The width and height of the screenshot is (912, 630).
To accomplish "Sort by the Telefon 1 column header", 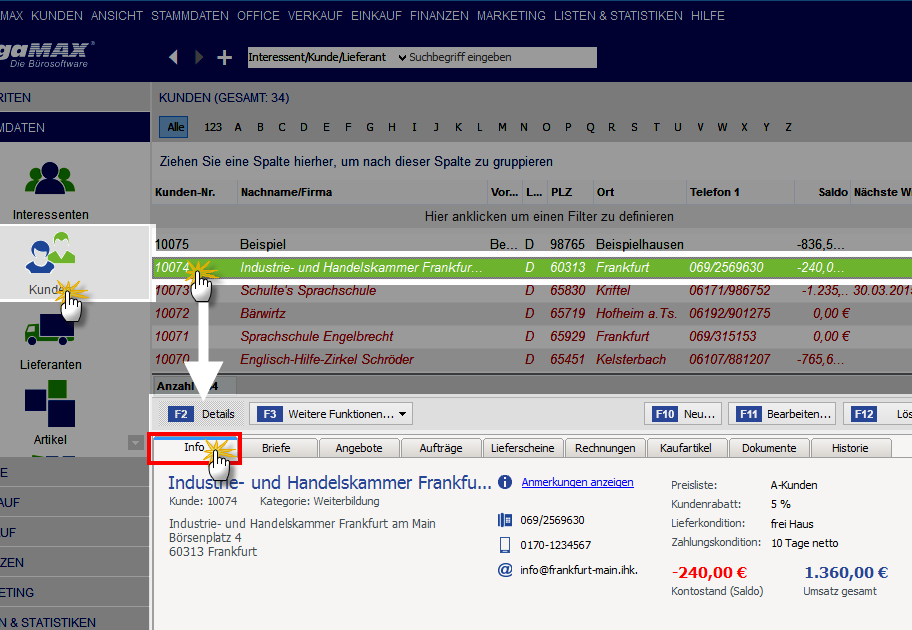I will click(x=740, y=192).
